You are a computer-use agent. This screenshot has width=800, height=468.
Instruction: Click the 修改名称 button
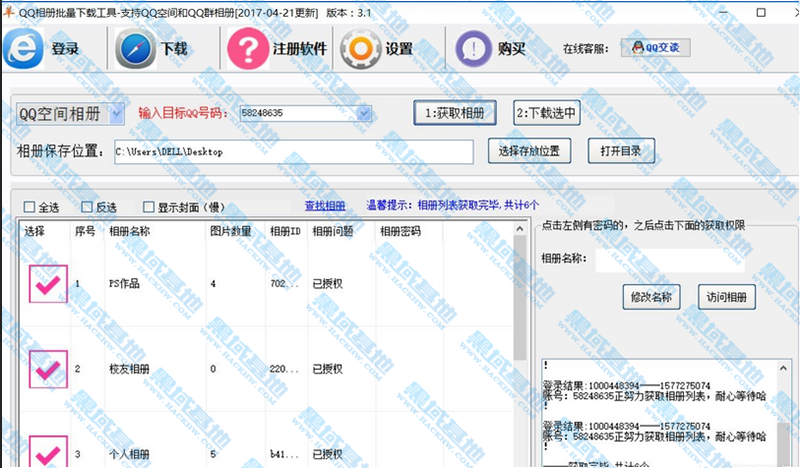[652, 297]
